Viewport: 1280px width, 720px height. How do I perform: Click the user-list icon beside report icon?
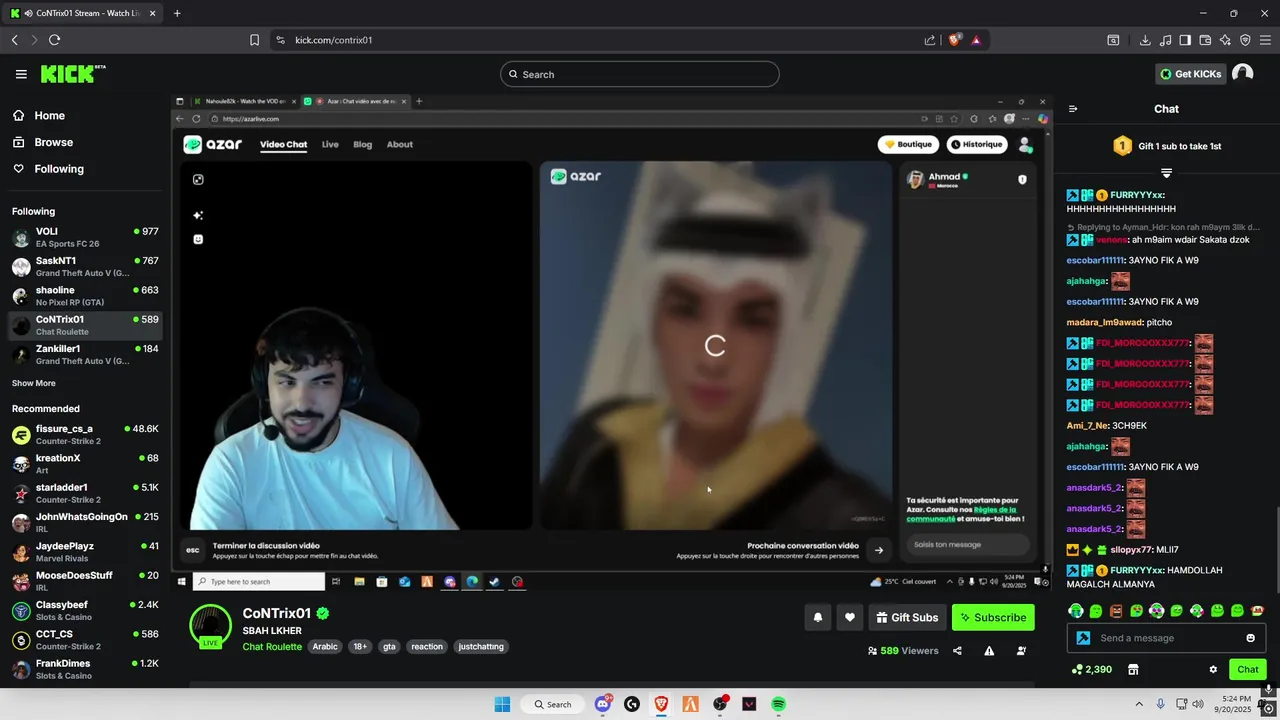pyautogui.click(x=1021, y=651)
